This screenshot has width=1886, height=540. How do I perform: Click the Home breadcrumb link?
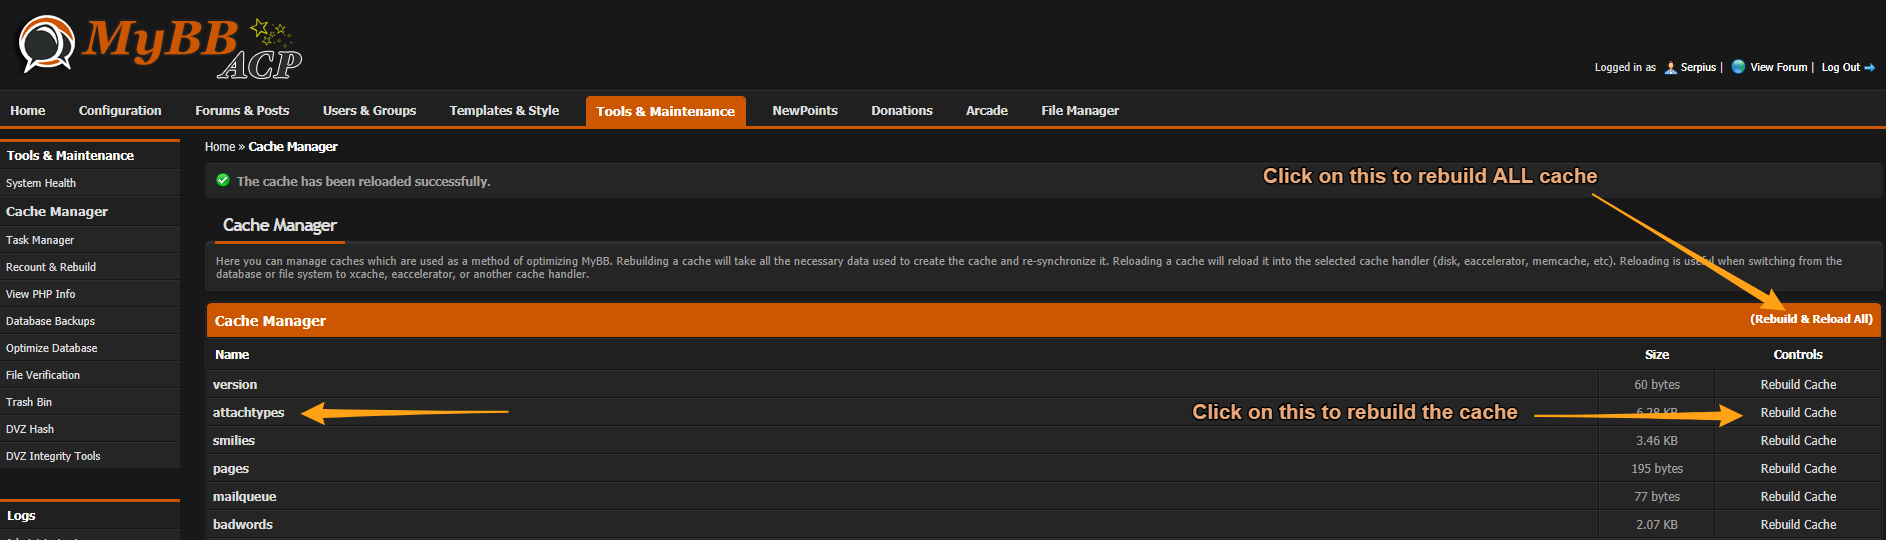click(220, 147)
